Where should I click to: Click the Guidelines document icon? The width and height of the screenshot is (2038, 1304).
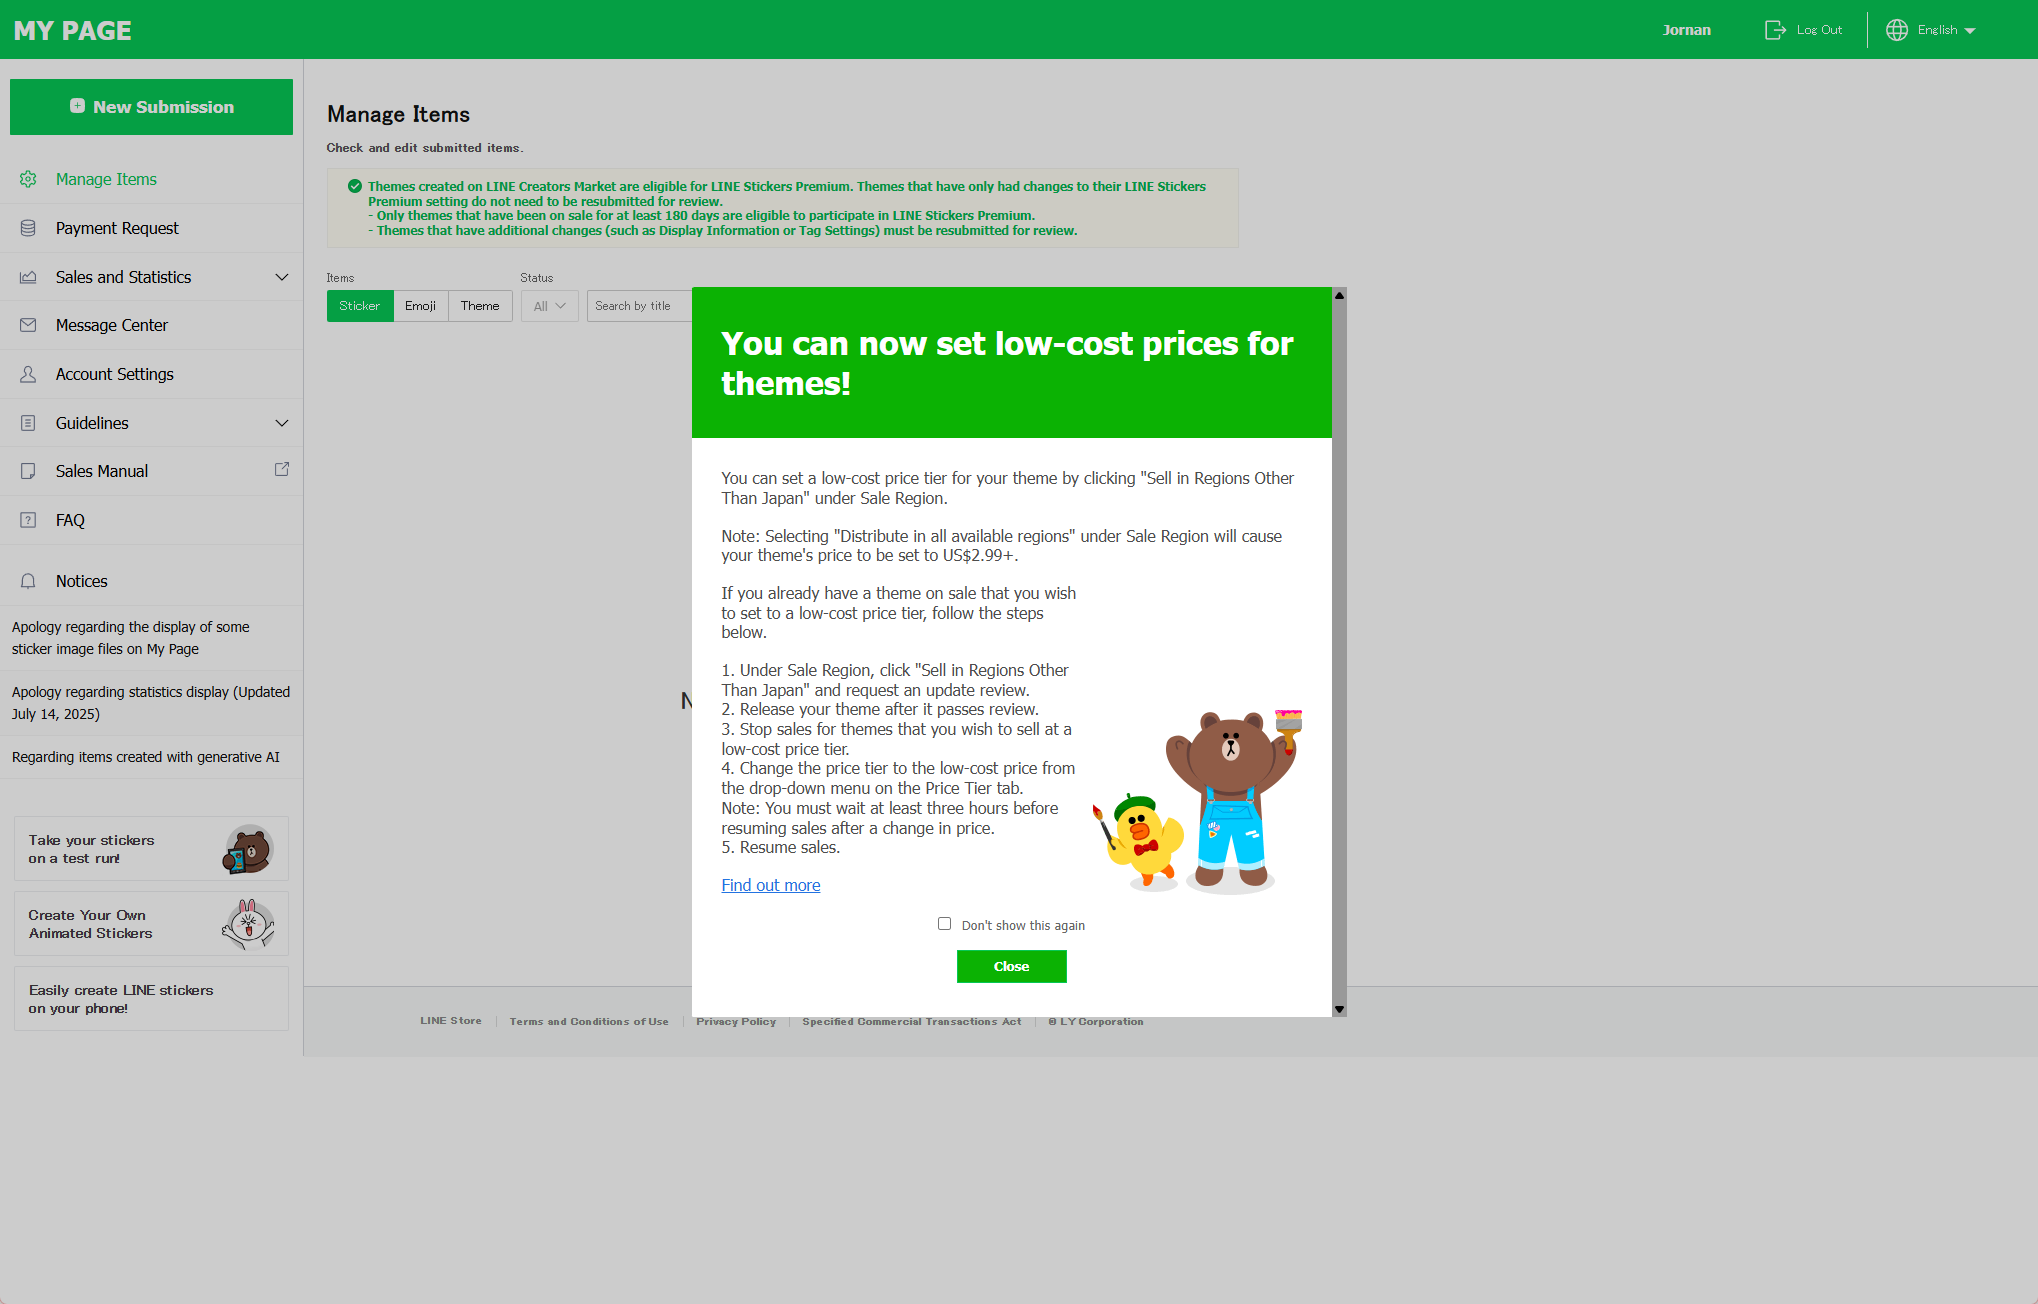pos(28,423)
